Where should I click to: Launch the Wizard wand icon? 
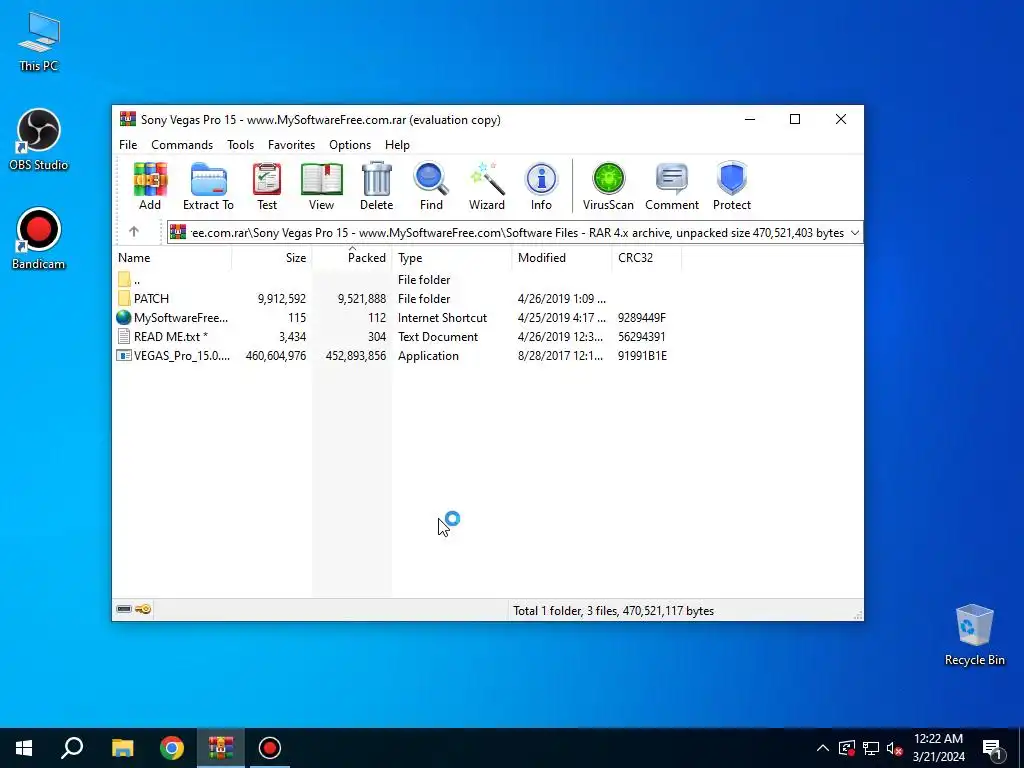pyautogui.click(x=487, y=186)
